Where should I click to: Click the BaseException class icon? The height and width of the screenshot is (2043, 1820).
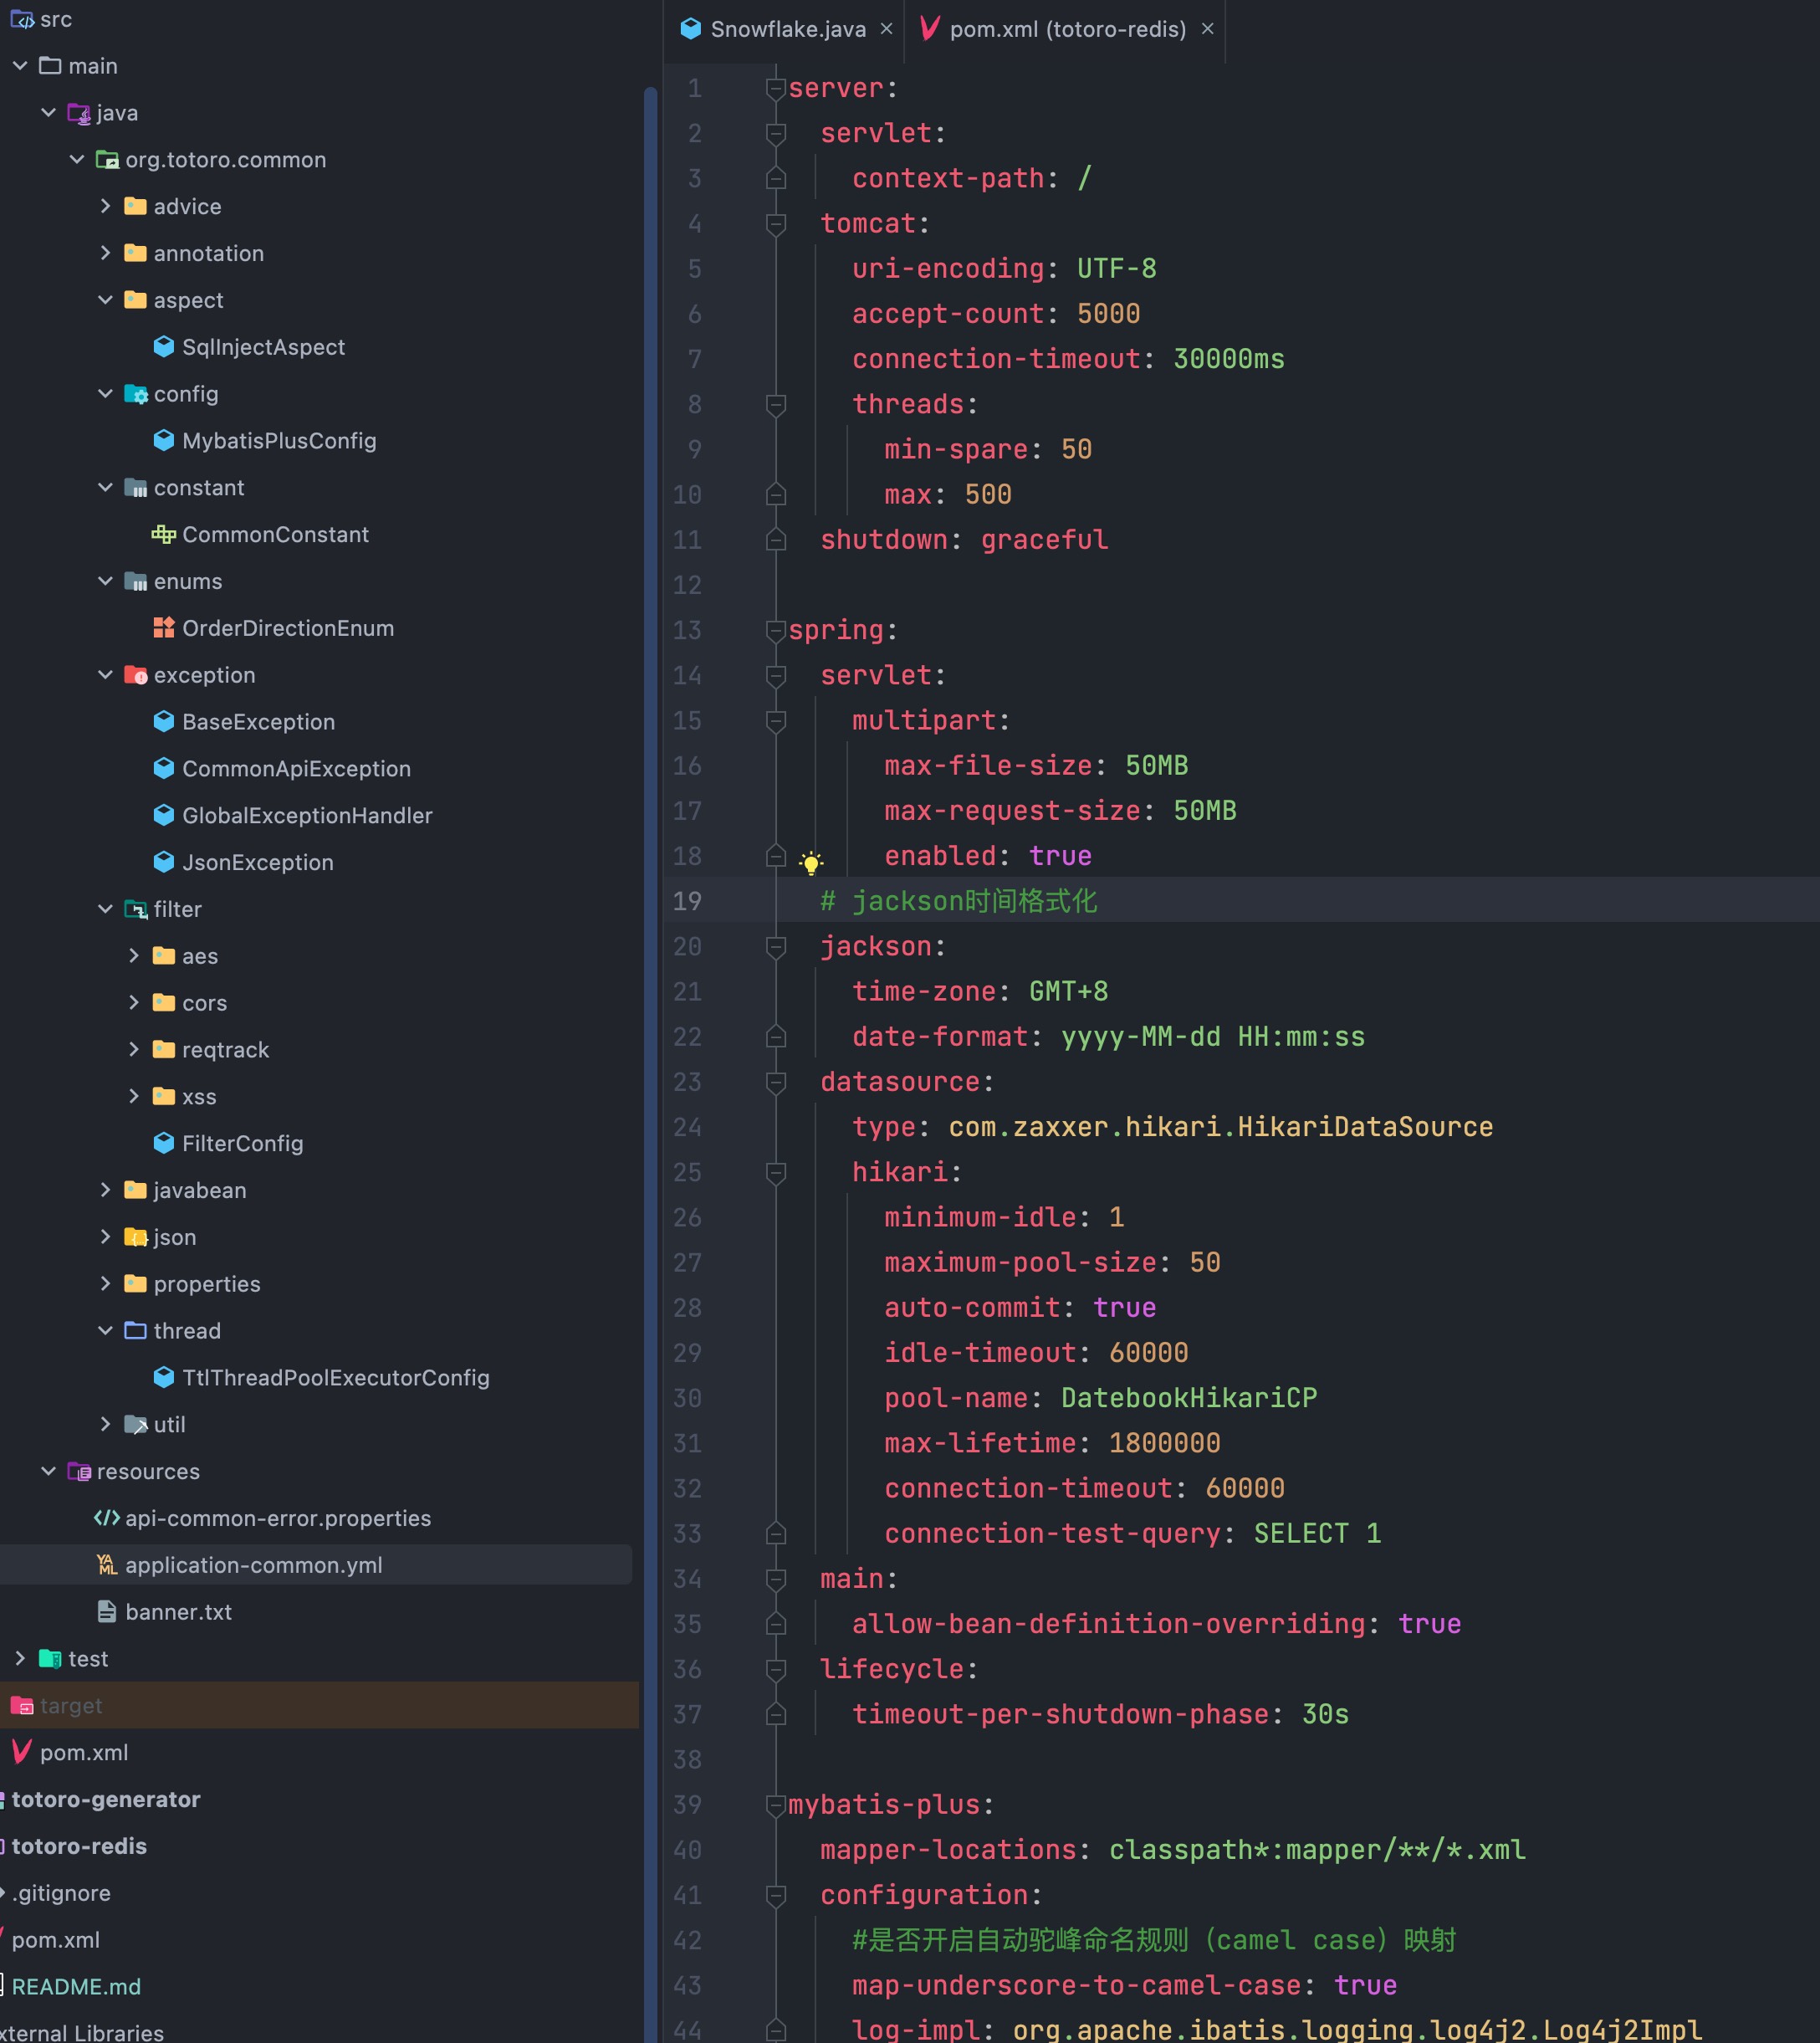click(x=164, y=721)
